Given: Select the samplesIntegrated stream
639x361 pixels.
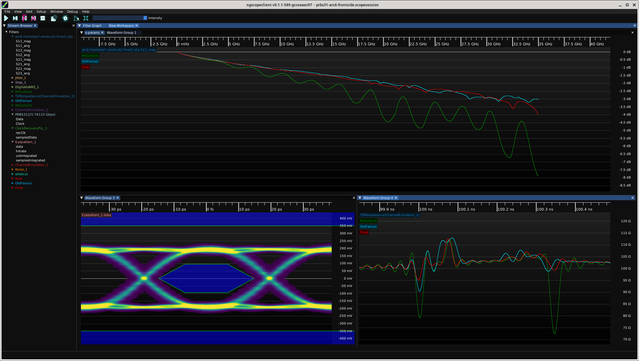Looking at the screenshot, I should pyautogui.click(x=30, y=160).
